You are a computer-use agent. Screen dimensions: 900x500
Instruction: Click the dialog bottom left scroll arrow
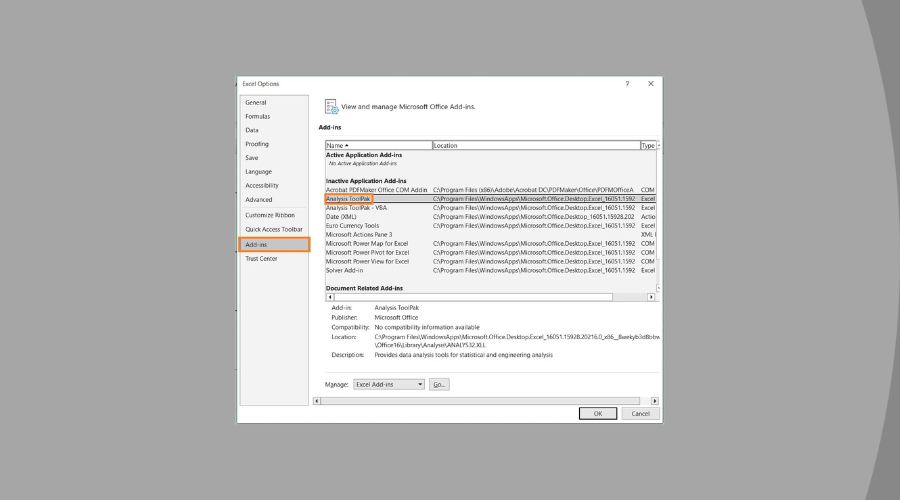pyautogui.click(x=317, y=401)
